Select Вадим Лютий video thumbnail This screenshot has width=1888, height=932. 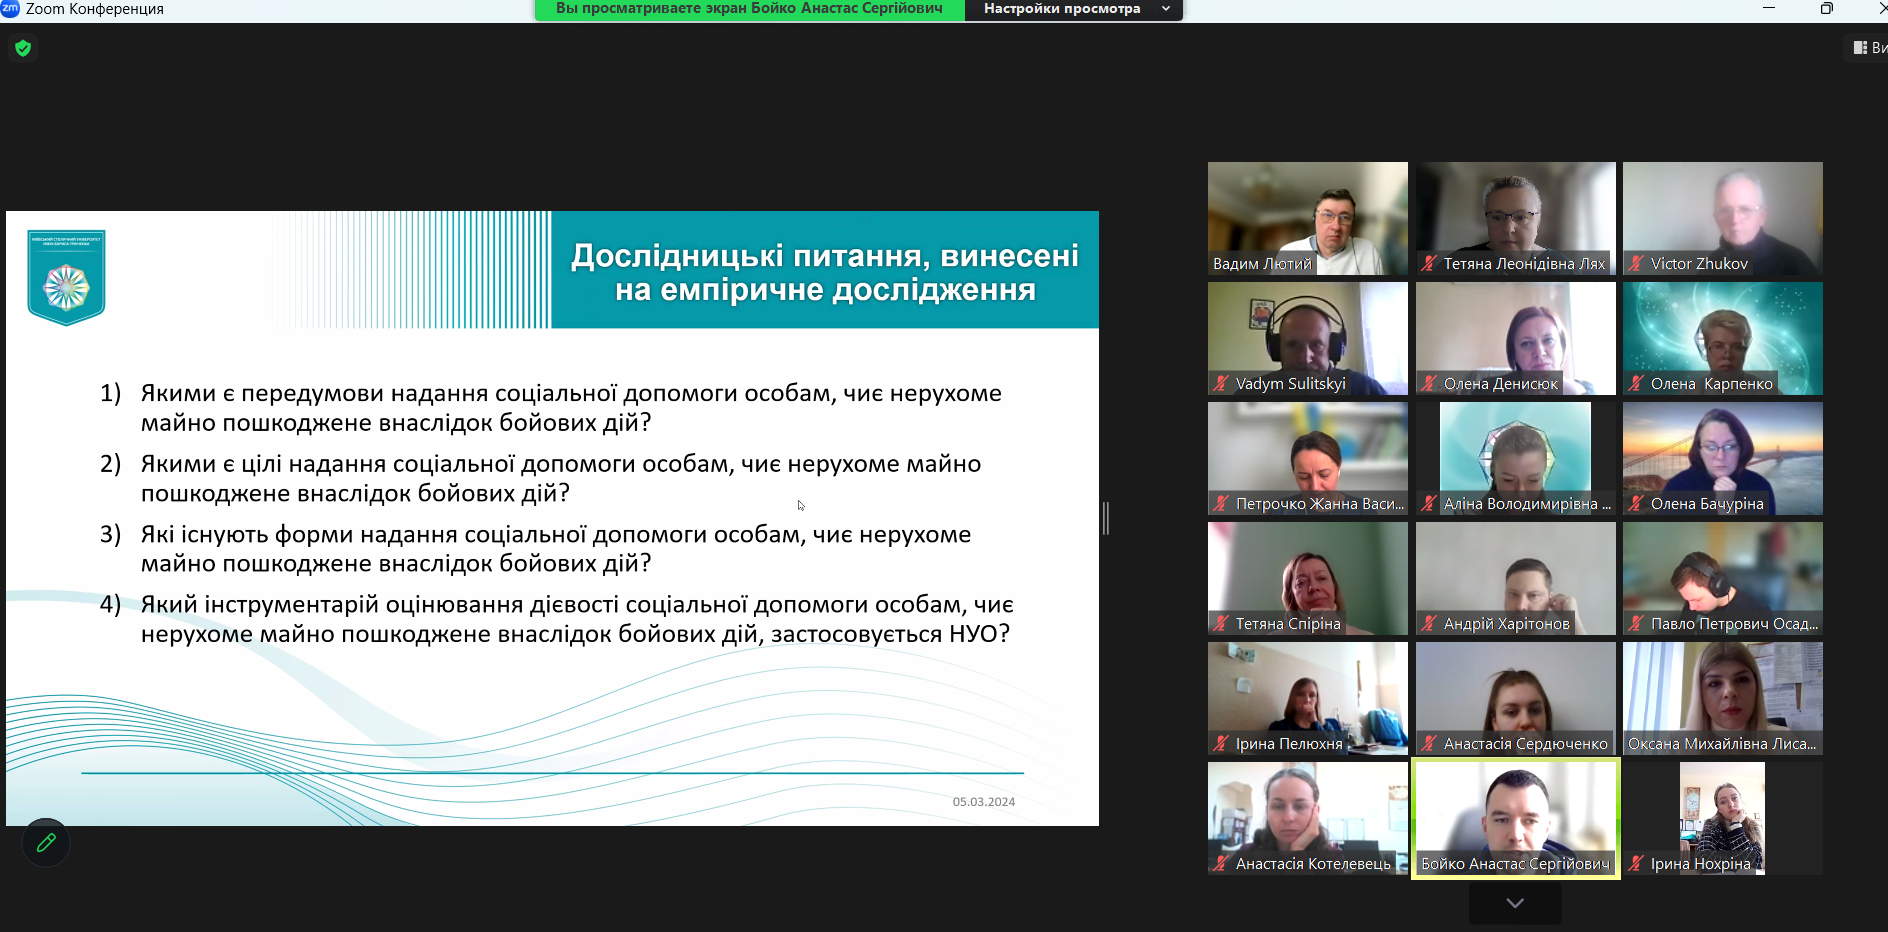(x=1307, y=218)
